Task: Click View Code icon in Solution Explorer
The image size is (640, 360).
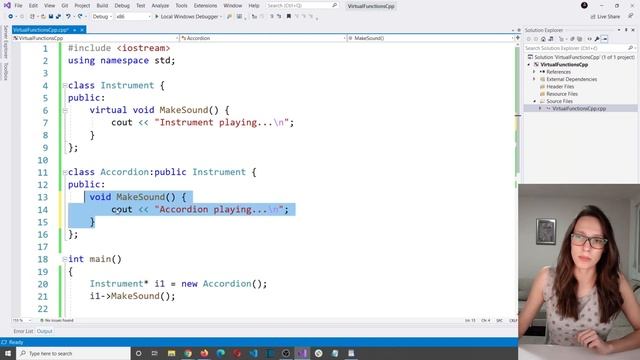Action: click(x=589, y=39)
